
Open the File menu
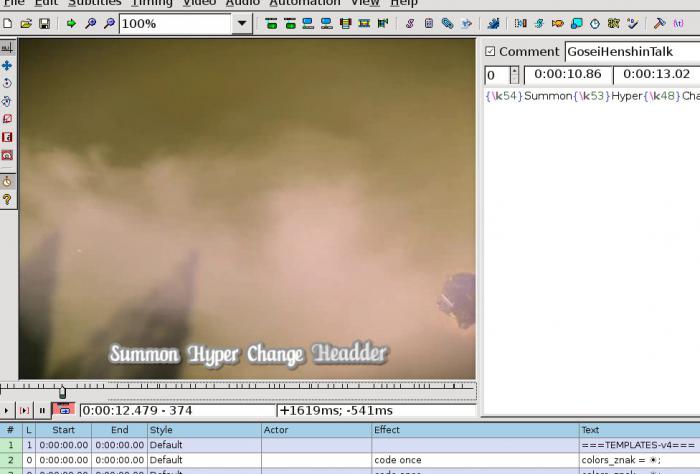(14, 3)
